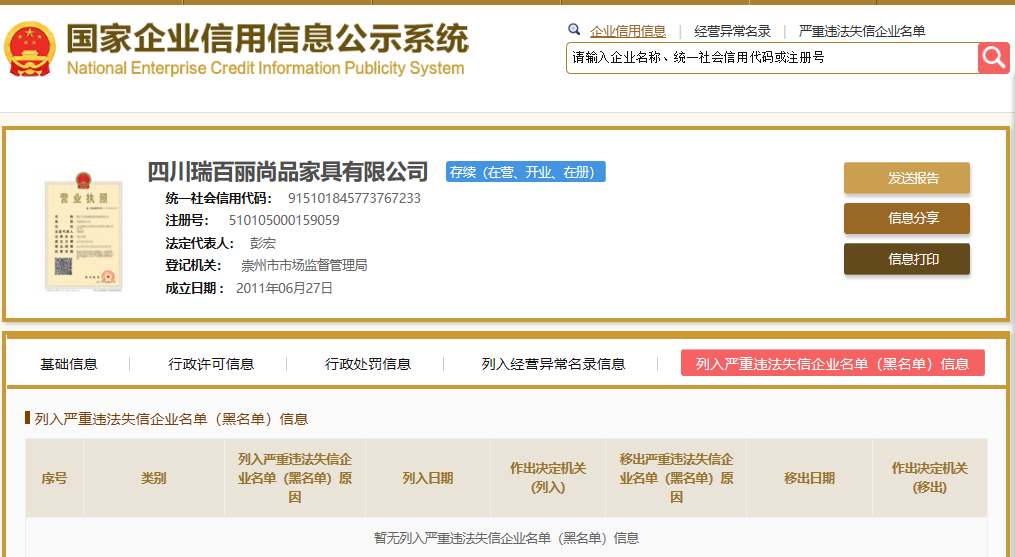Click the 移出严重违法失信企业名单（黑名单）原因 column header

coord(676,478)
